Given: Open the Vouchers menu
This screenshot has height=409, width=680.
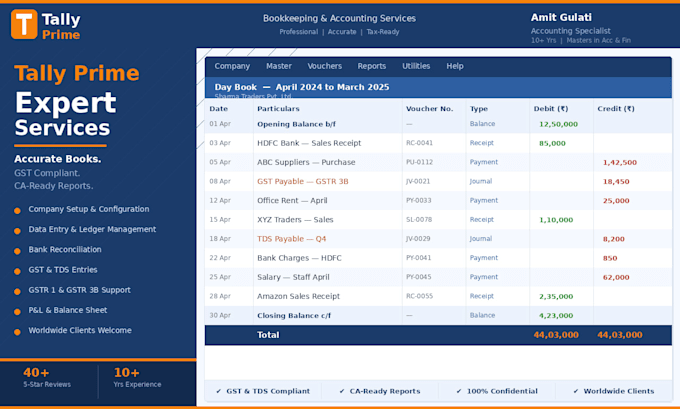Looking at the screenshot, I should click(324, 66).
